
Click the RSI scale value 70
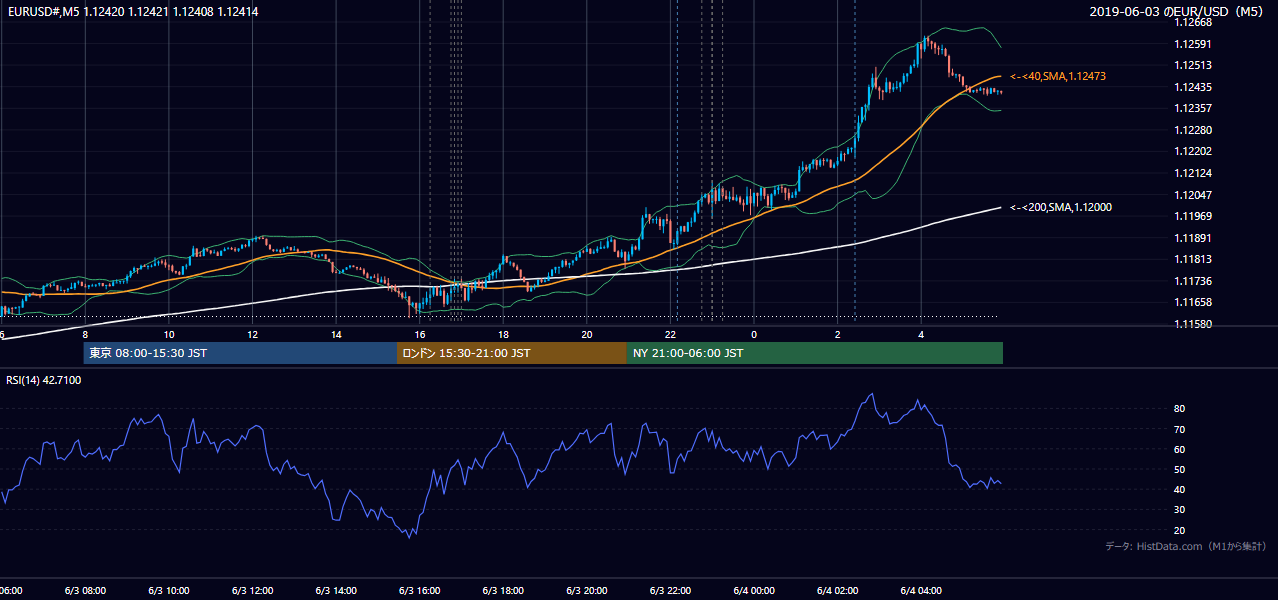click(1180, 429)
